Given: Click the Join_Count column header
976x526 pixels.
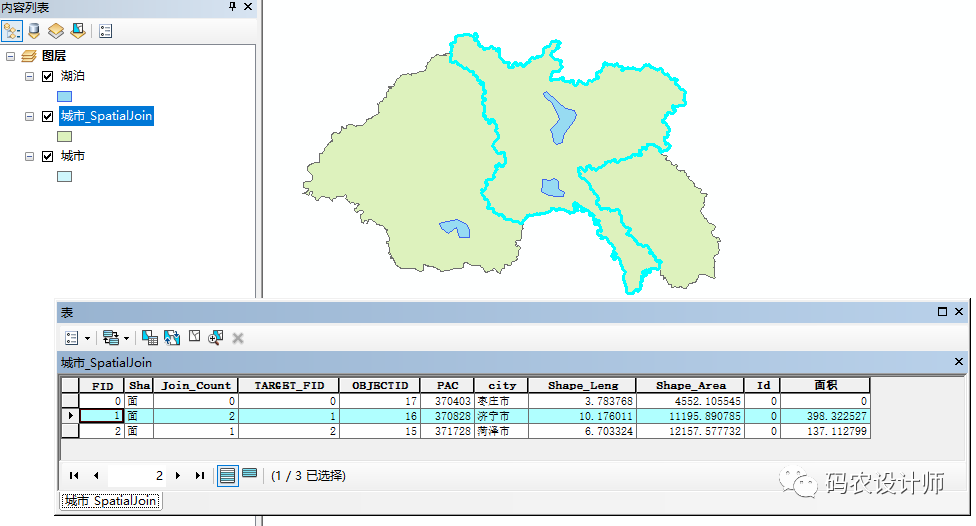Looking at the screenshot, I should pyautogui.click(x=196, y=385).
